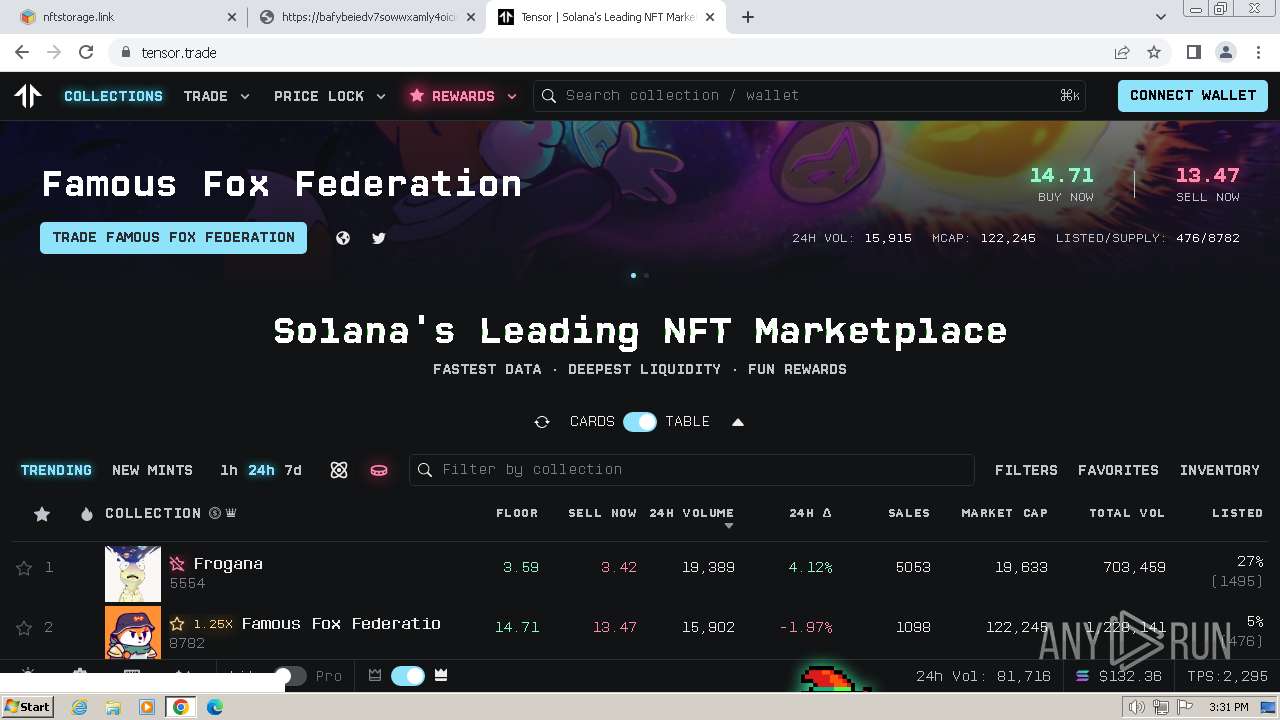Screen dimensions: 1280x720
Task: Open the Chrome new tab plus button
Action: coord(748,17)
